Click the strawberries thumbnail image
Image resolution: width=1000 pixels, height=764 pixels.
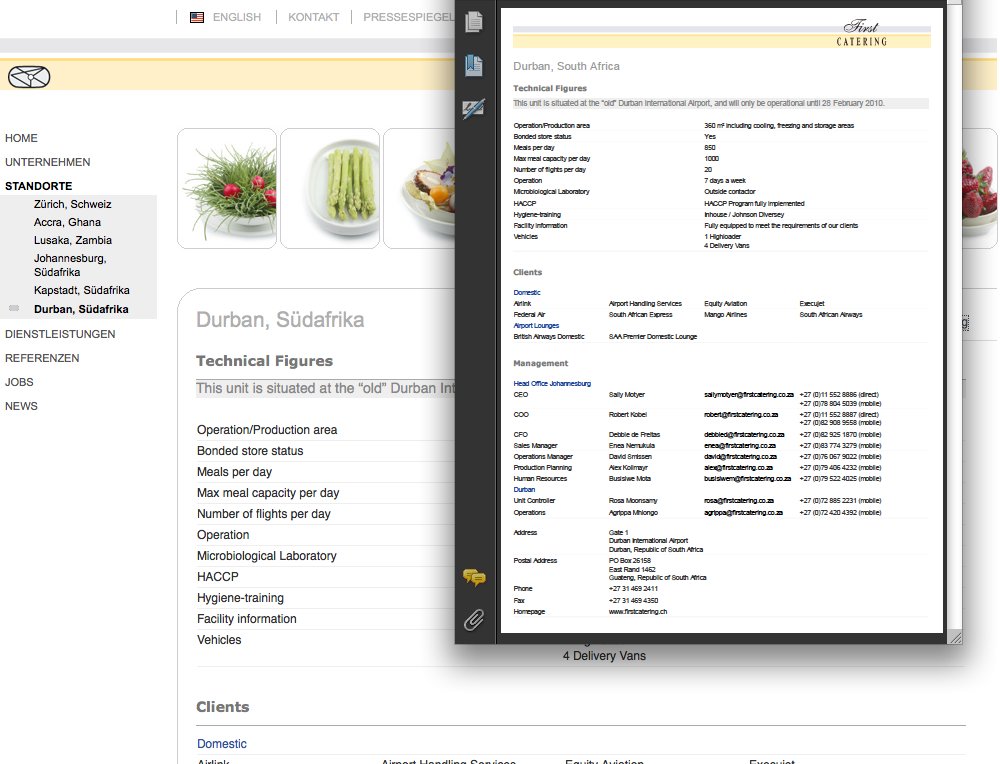[979, 188]
